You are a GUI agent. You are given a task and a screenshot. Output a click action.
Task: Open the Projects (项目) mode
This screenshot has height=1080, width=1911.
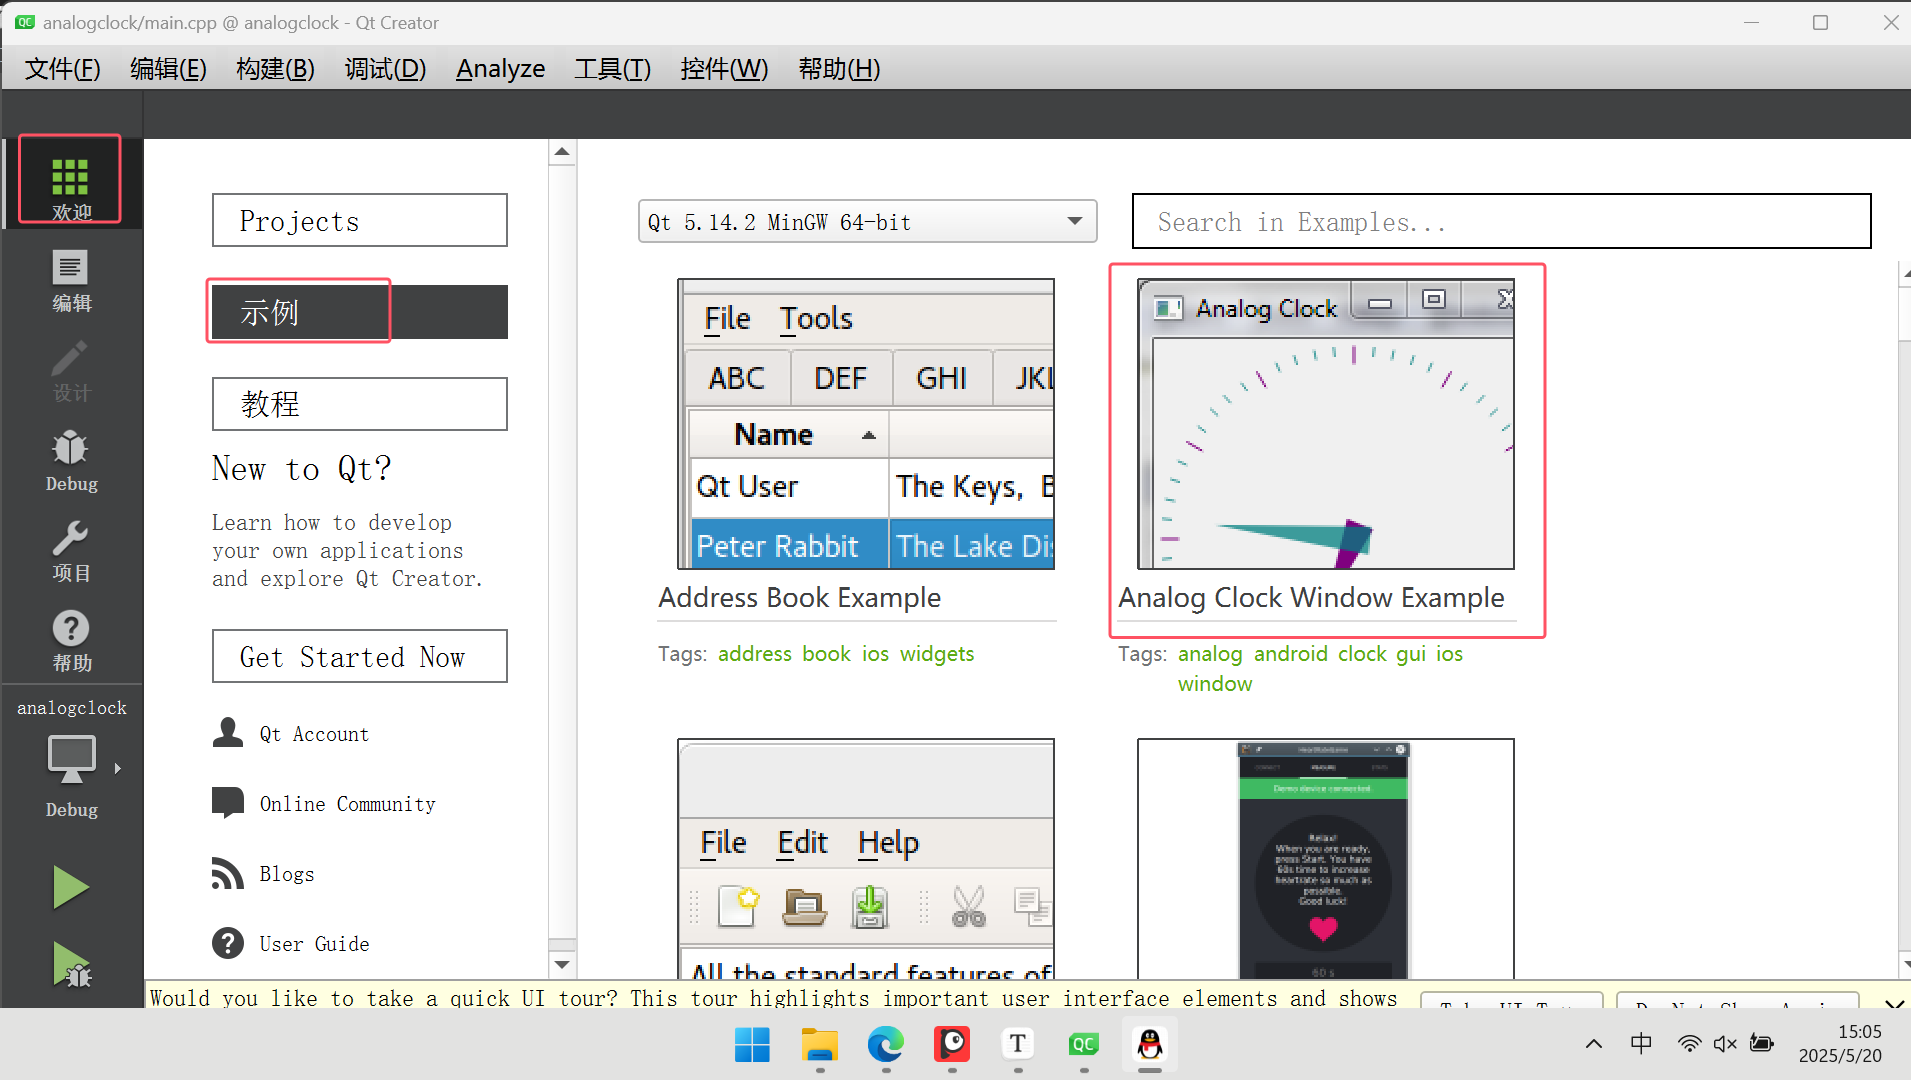click(71, 551)
